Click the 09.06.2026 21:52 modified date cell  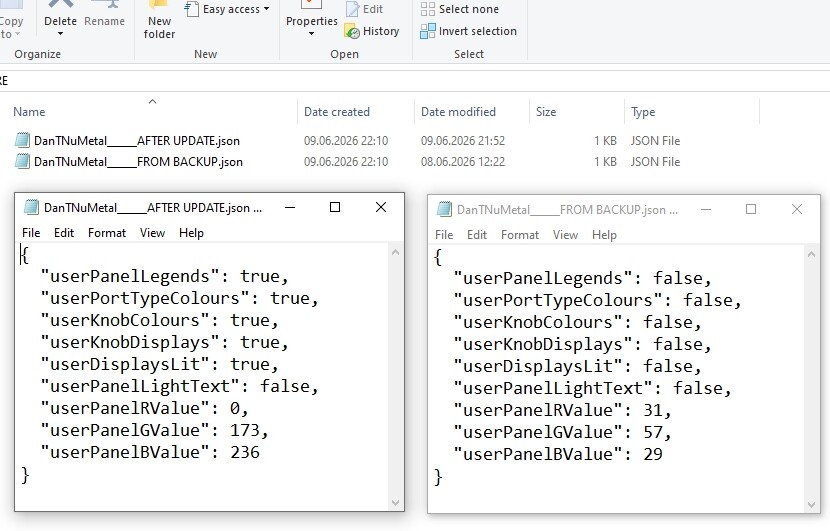463,141
